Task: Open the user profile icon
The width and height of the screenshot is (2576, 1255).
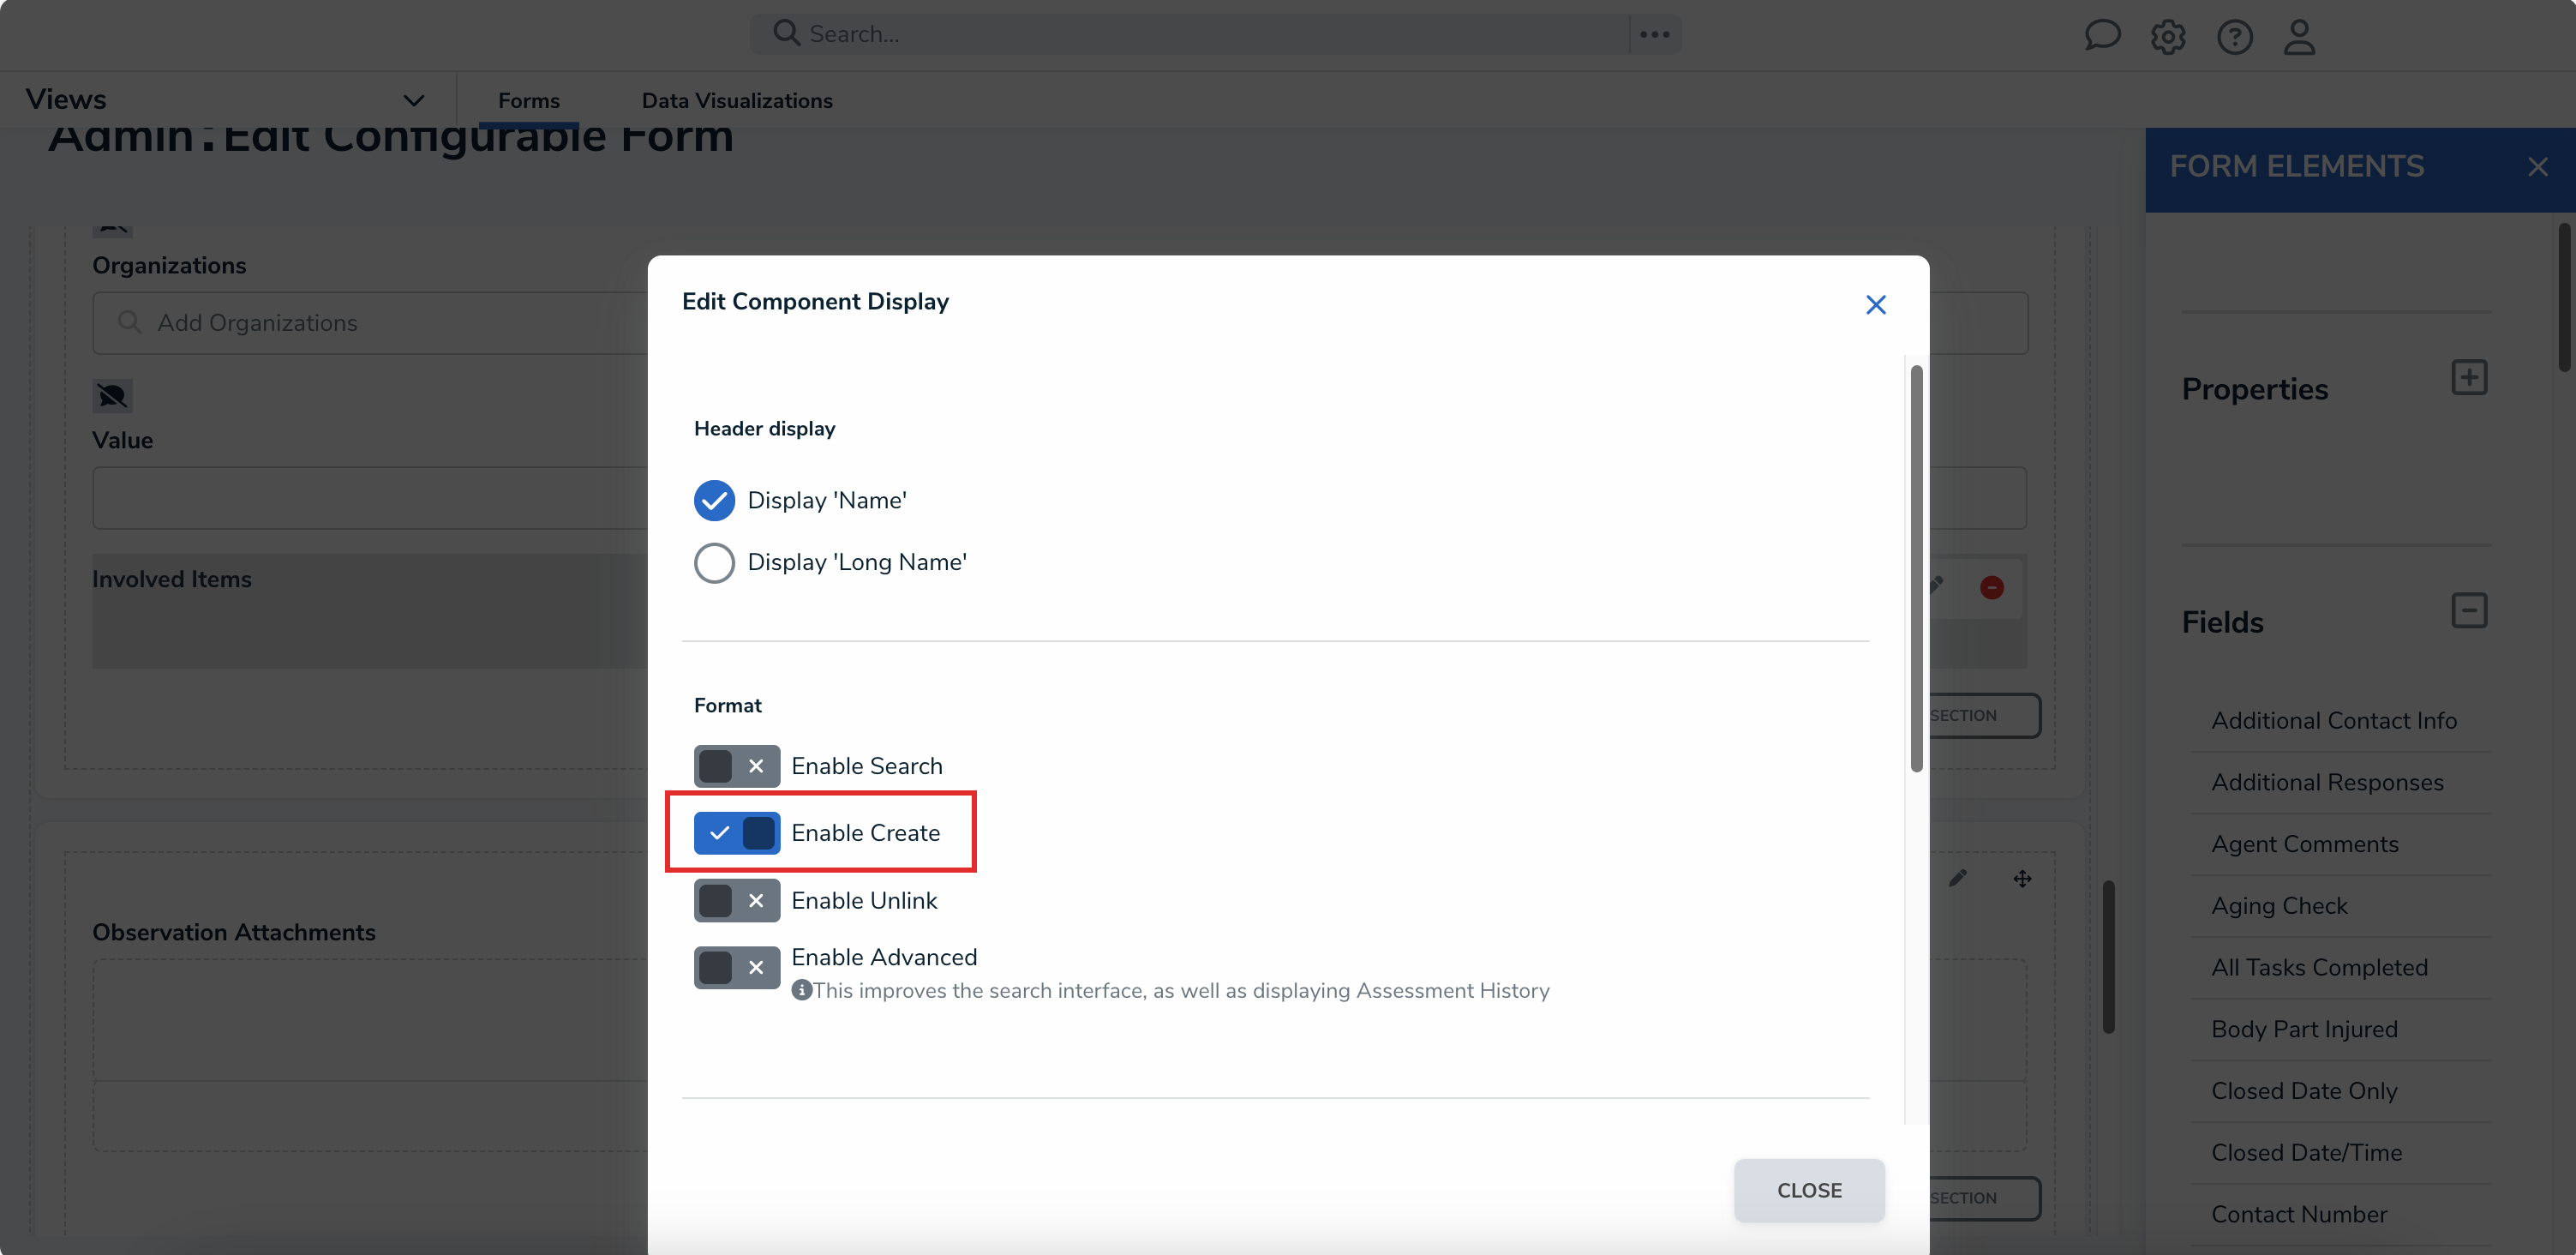Action: tap(2300, 36)
